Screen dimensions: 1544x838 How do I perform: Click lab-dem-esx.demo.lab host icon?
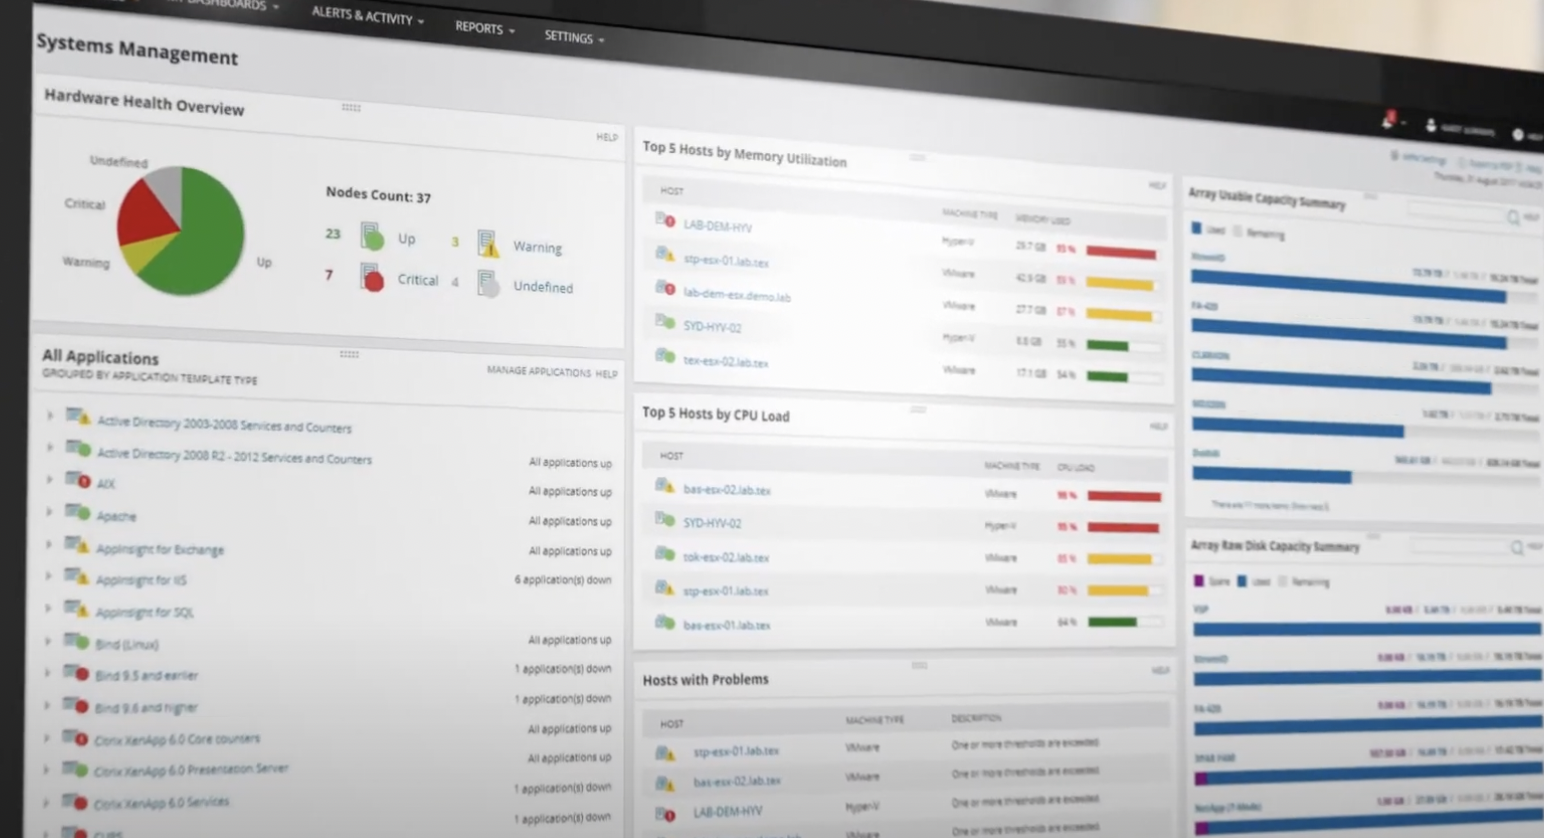666,289
